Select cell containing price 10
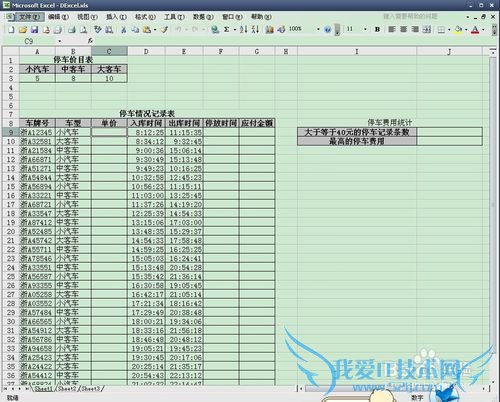Image resolution: width=500 pixels, height=402 pixels. (109, 78)
